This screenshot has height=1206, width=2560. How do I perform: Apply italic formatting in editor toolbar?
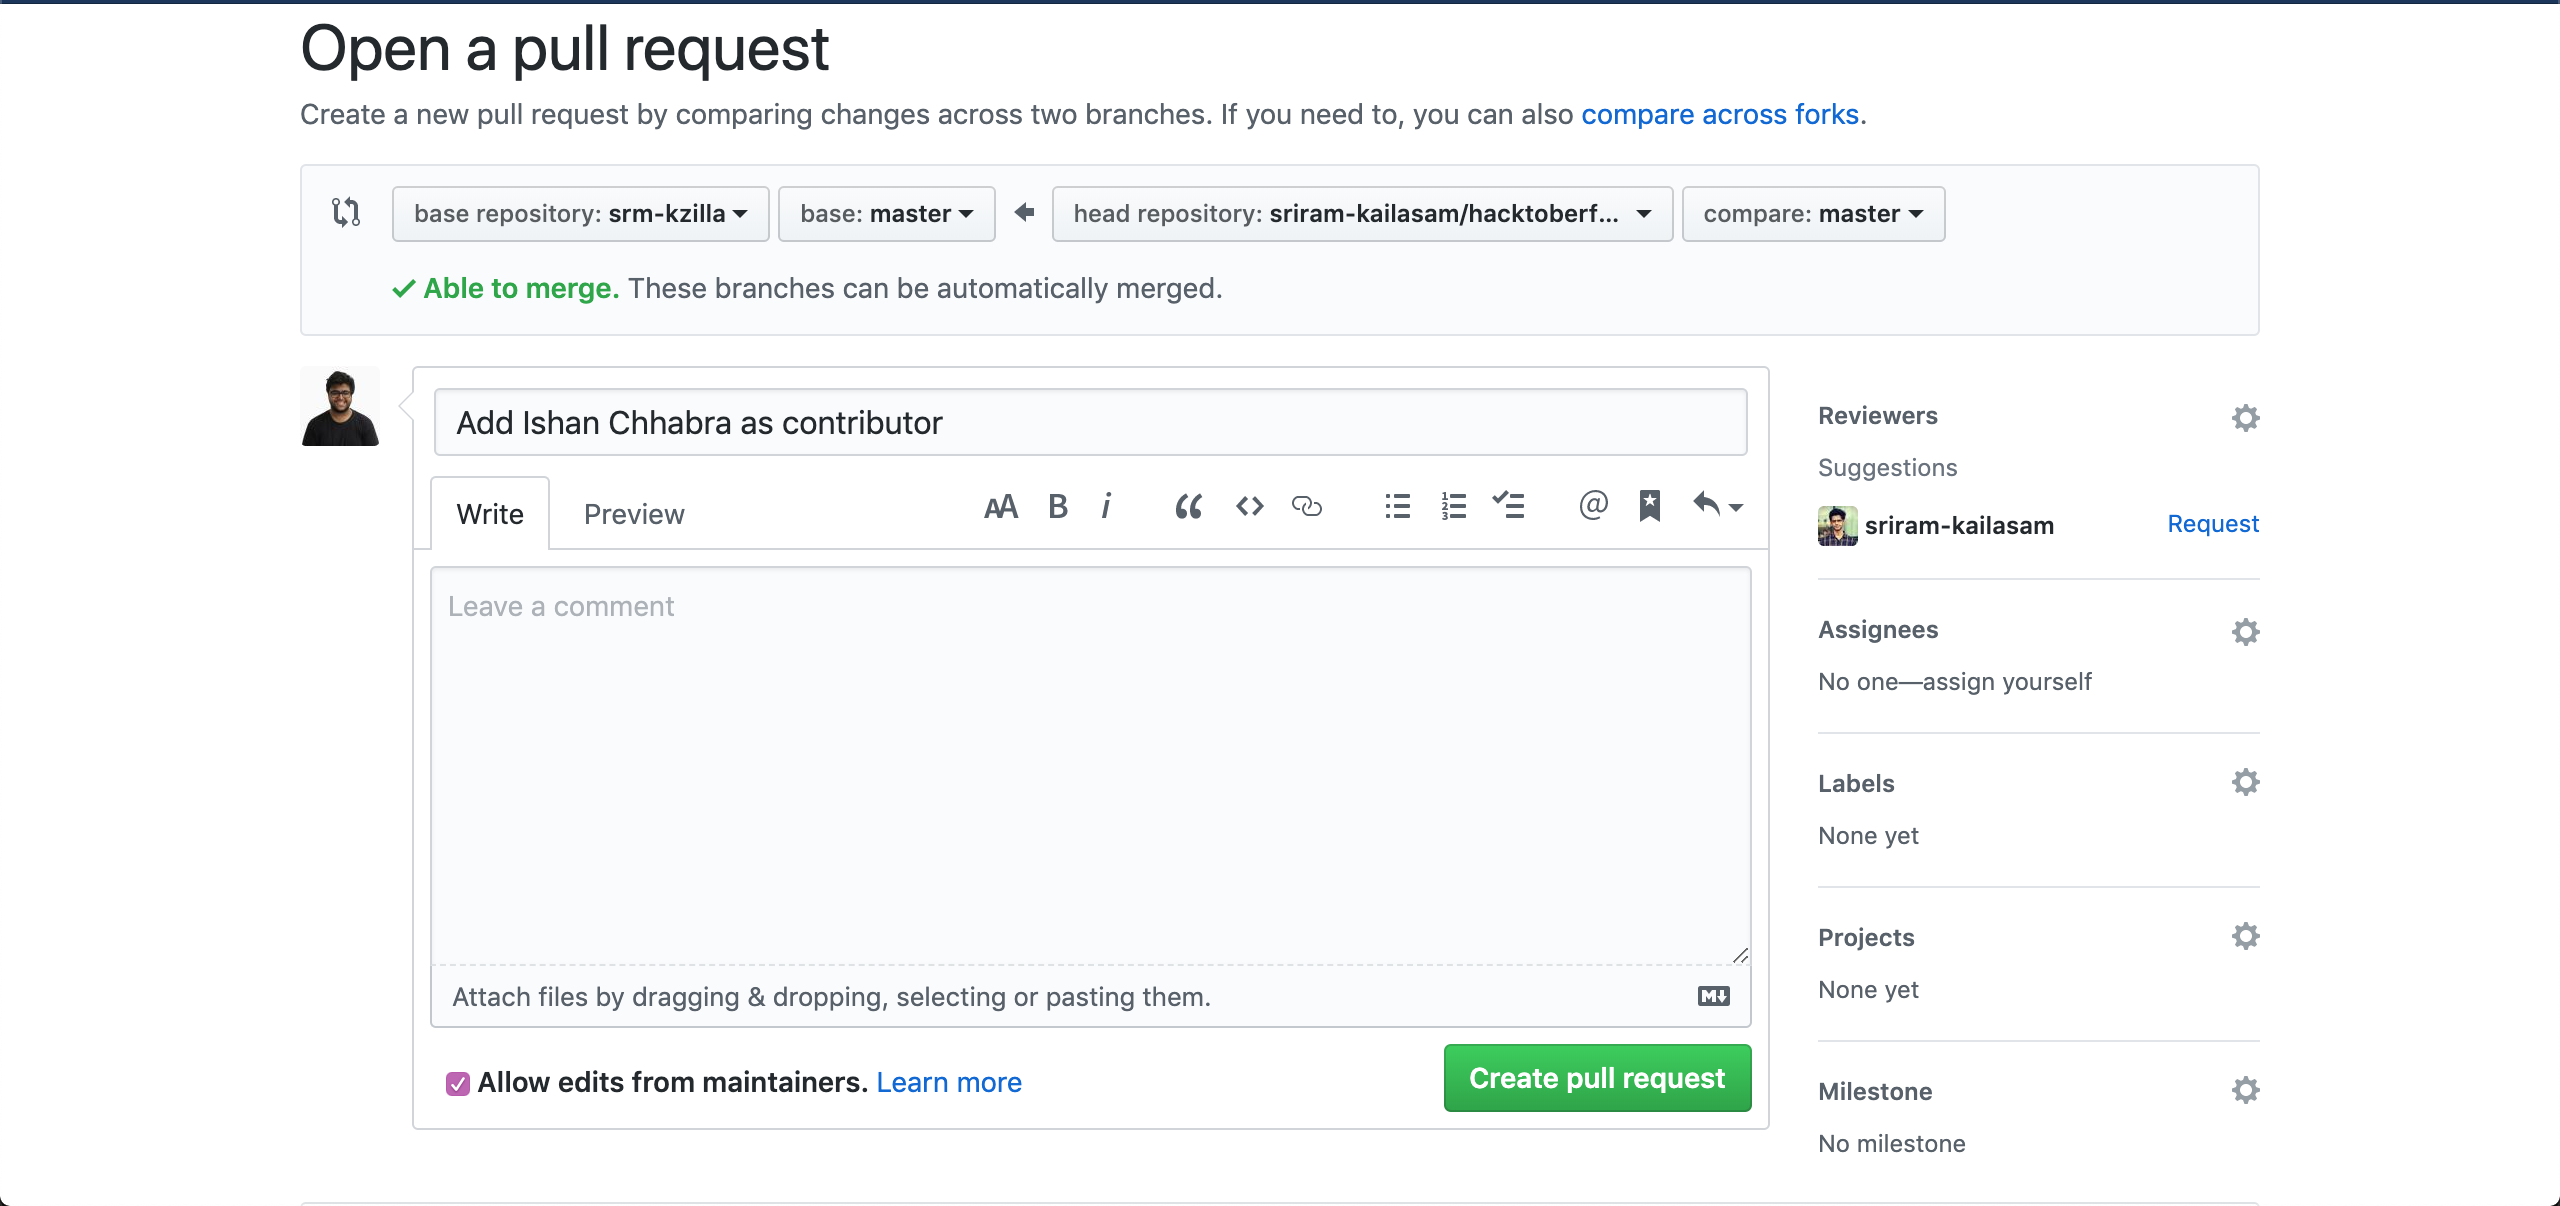(1106, 507)
